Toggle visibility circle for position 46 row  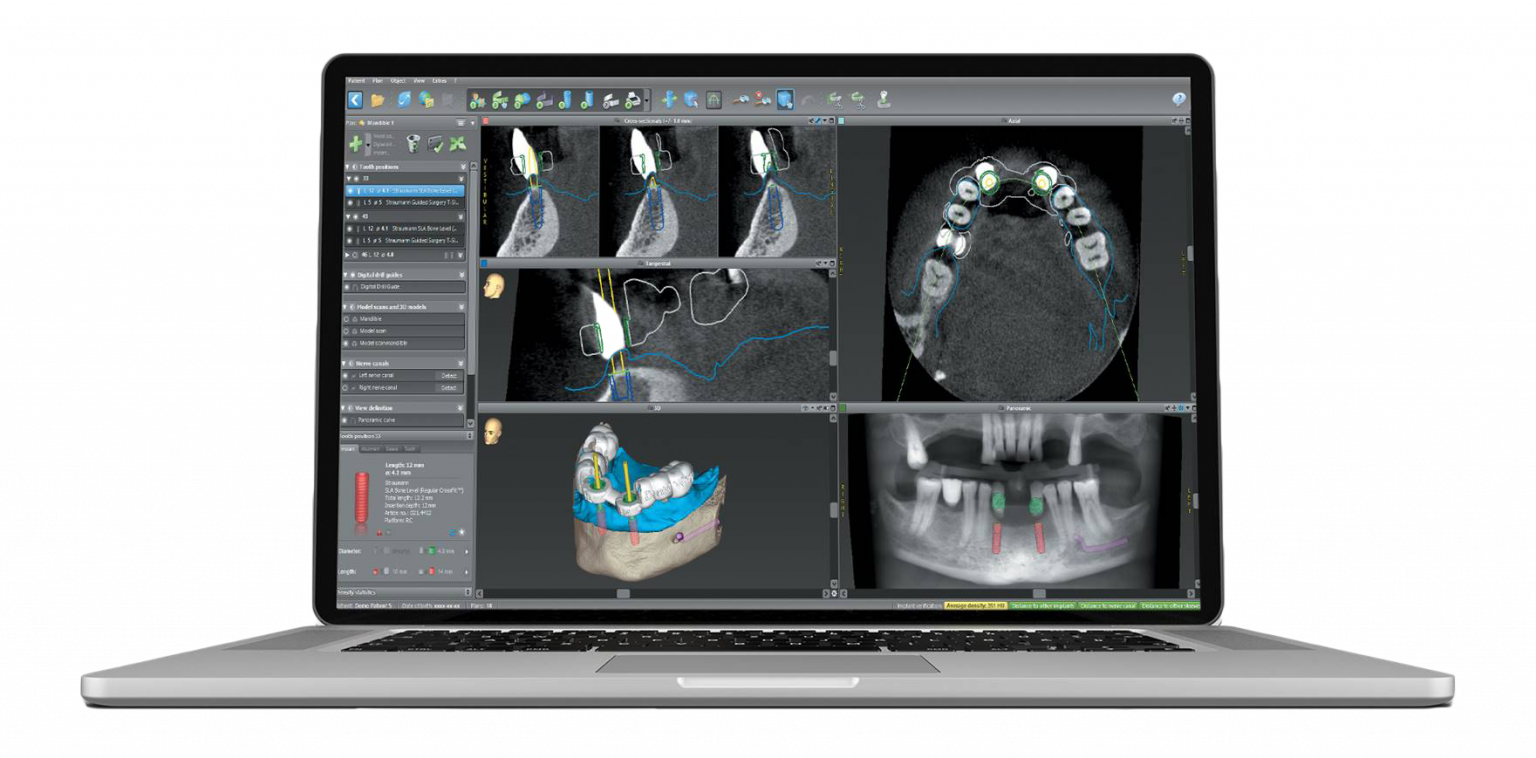coord(355,254)
